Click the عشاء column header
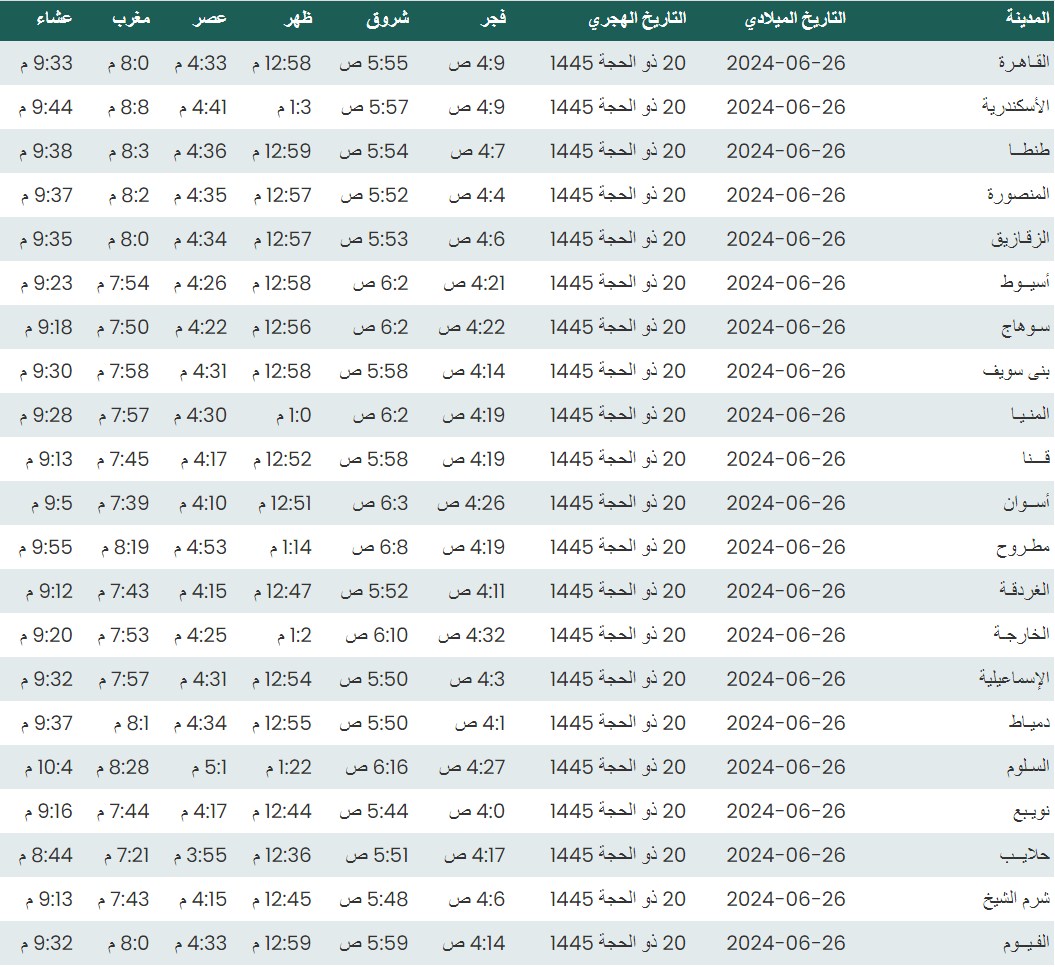Screen dimensions: 1055x967 (46, 19)
